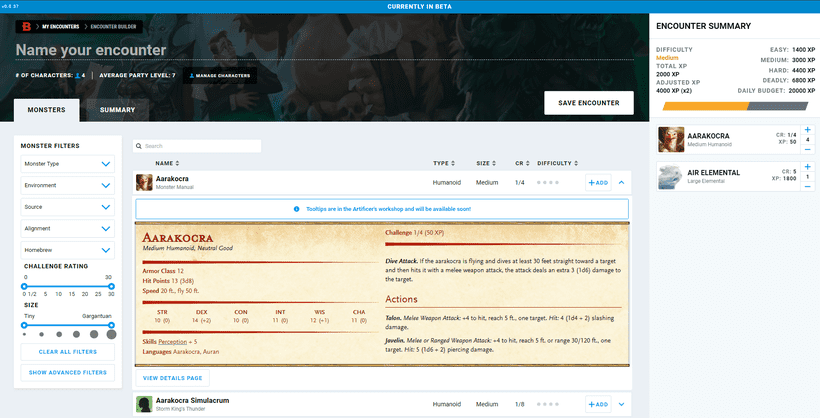The height and width of the screenshot is (418, 820).
Task: Click Air Elemental quantity value 1
Action: [807, 177]
